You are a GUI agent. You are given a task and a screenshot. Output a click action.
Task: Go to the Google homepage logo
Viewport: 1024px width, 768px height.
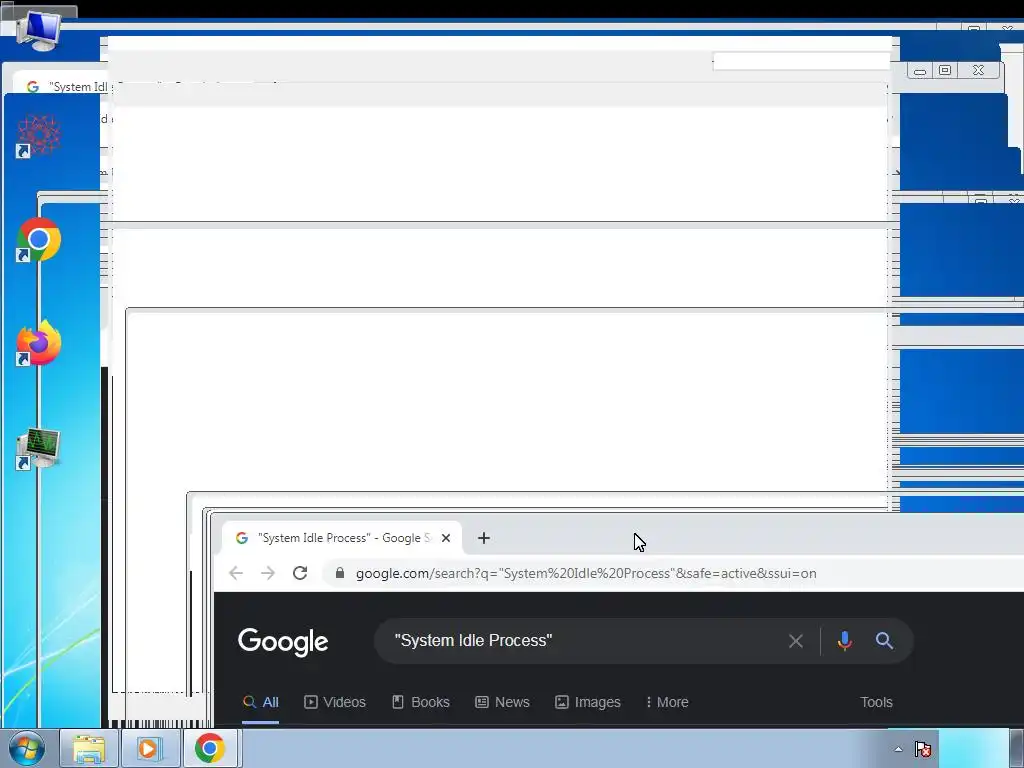point(283,642)
